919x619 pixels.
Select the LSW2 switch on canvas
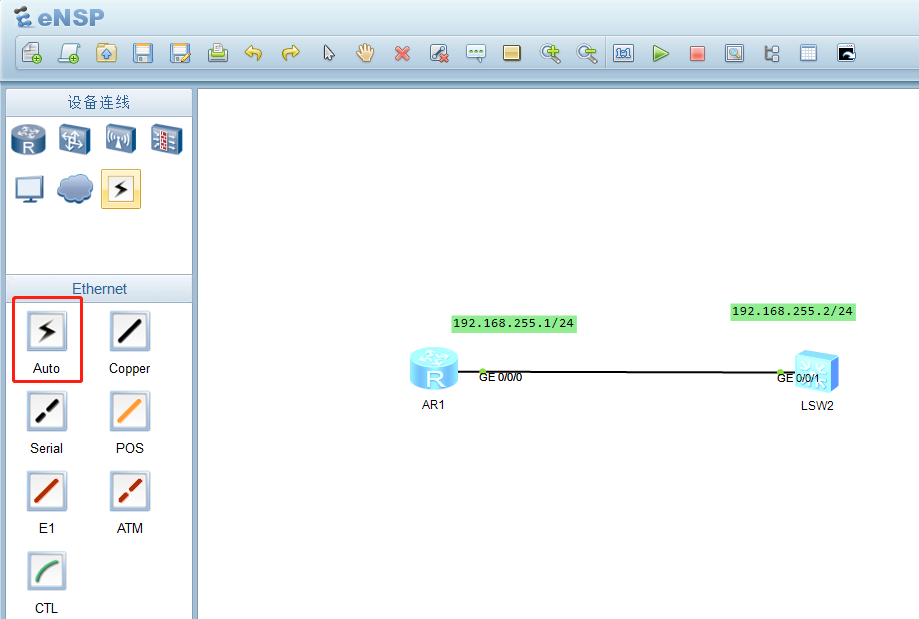coord(817,371)
